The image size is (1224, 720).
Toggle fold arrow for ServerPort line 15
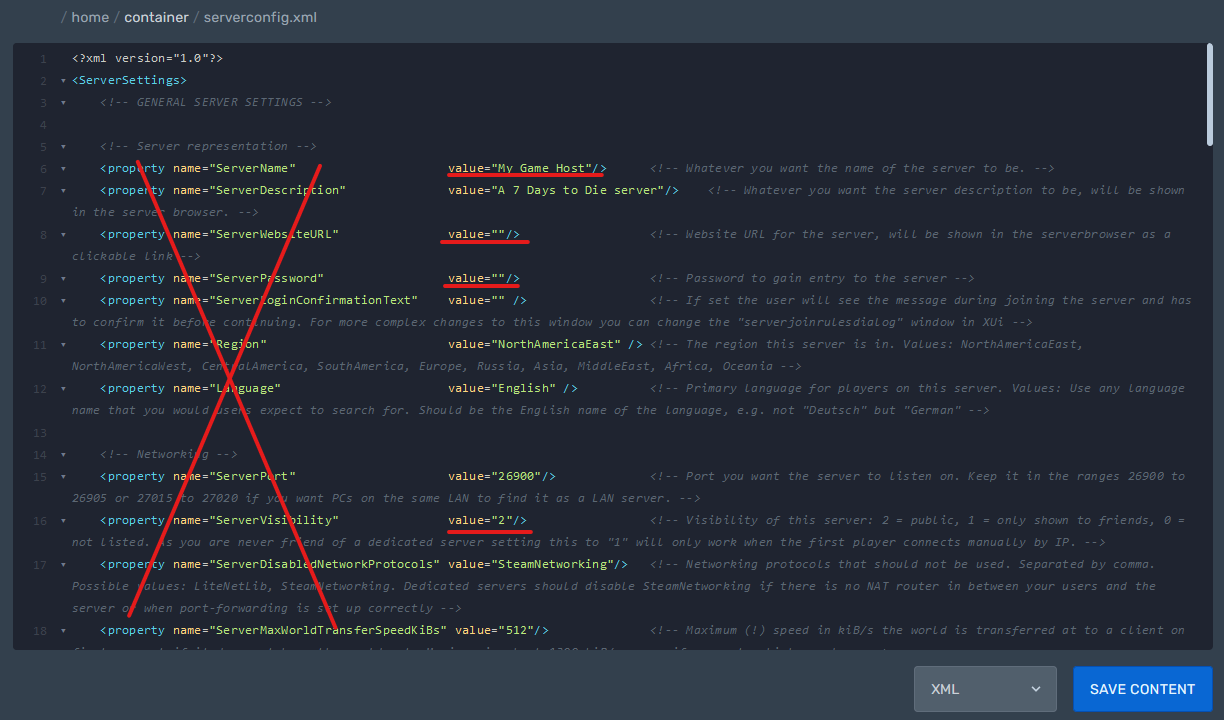(x=63, y=477)
